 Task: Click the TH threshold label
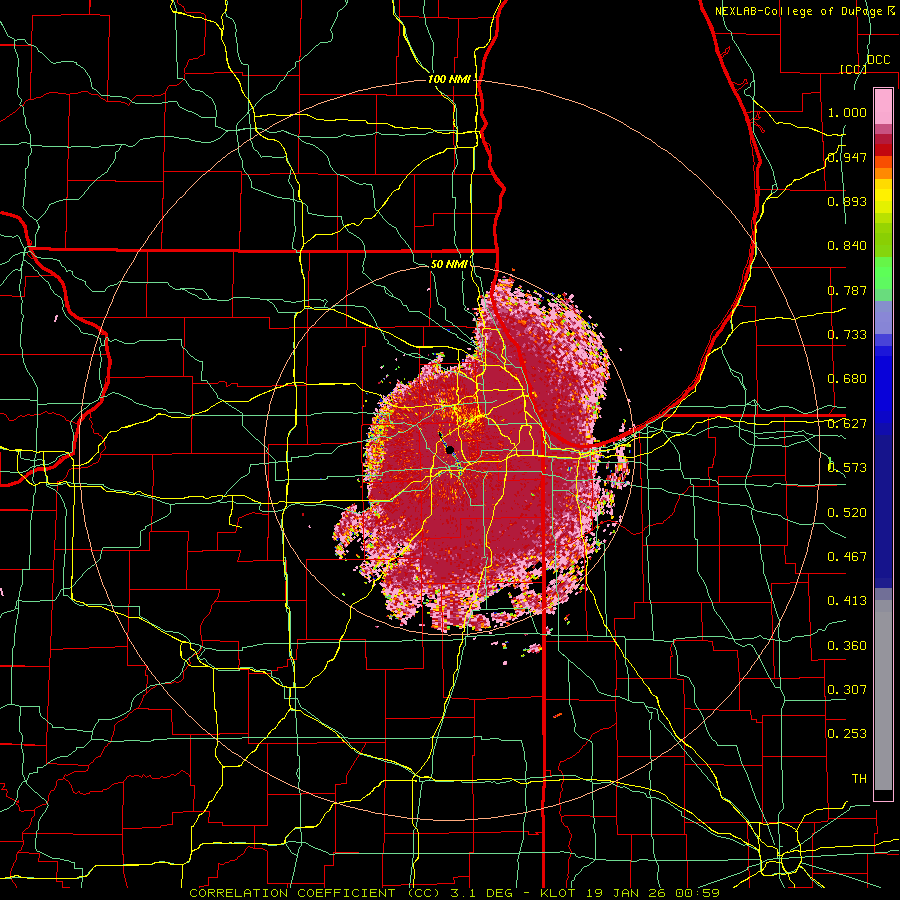tap(859, 779)
